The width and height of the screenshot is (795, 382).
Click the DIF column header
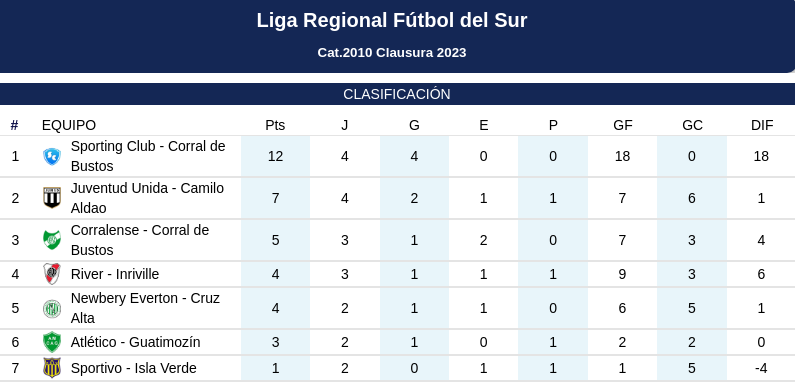click(x=762, y=125)
